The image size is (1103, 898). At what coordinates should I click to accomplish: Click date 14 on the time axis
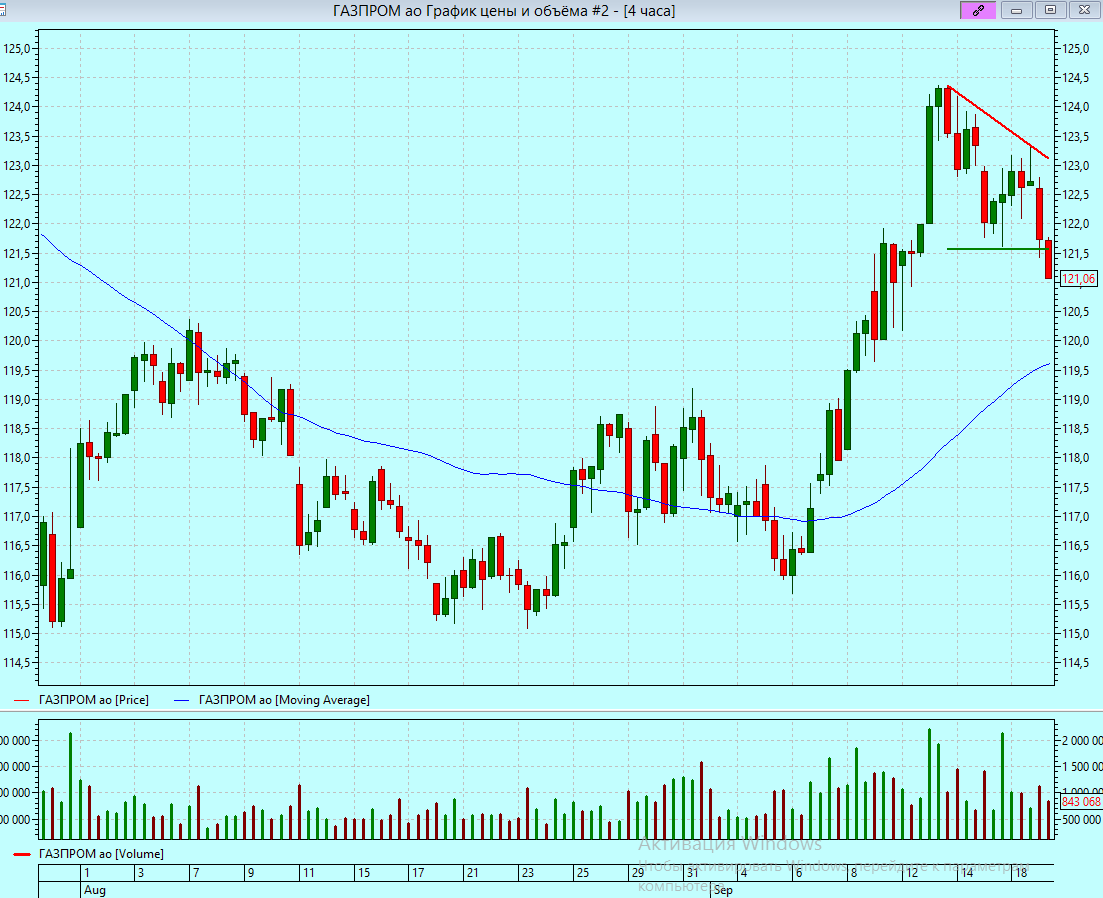pyautogui.click(x=967, y=873)
